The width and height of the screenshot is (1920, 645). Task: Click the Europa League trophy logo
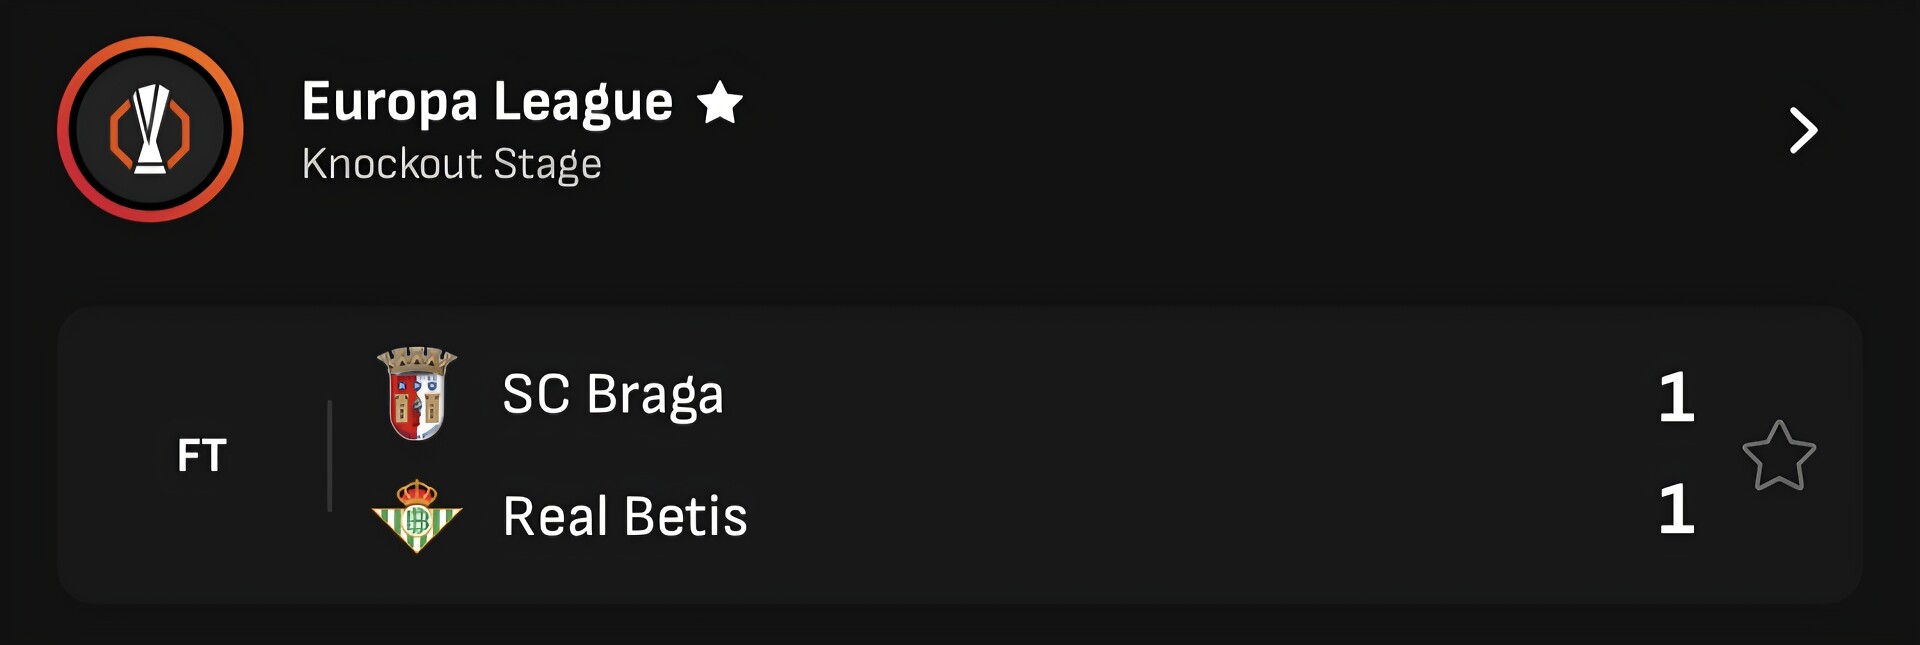[x=150, y=129]
